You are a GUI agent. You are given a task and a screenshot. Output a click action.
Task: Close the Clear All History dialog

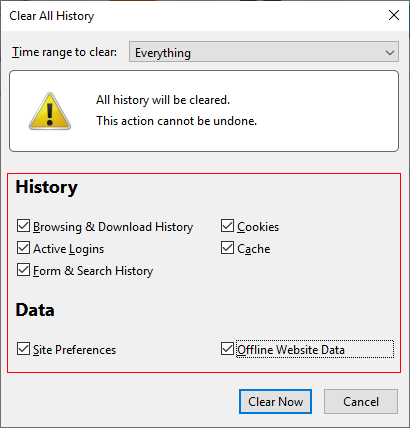click(394, 15)
